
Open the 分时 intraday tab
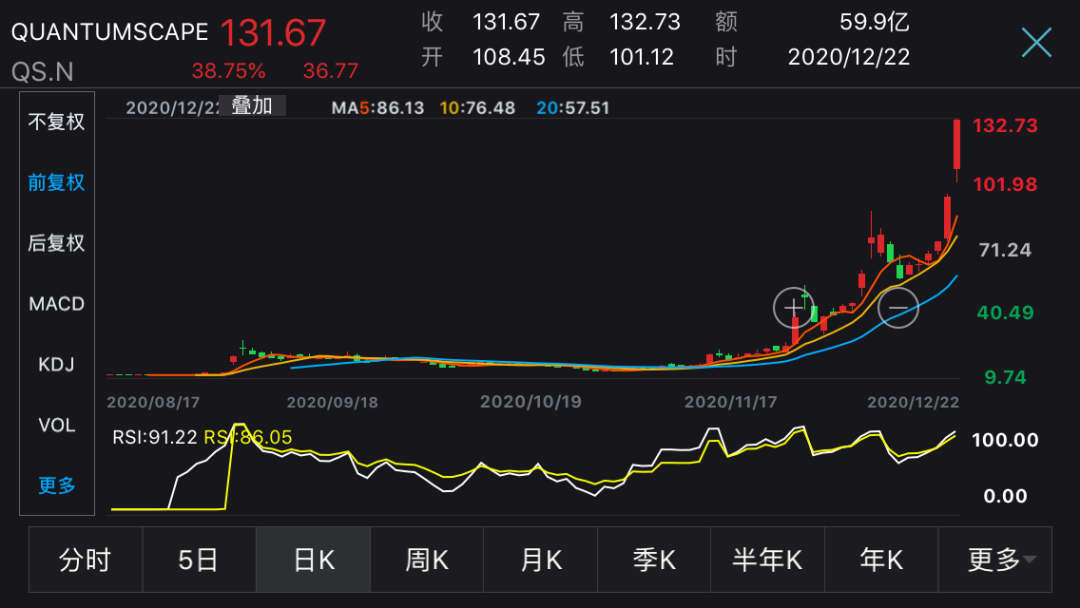(x=85, y=560)
